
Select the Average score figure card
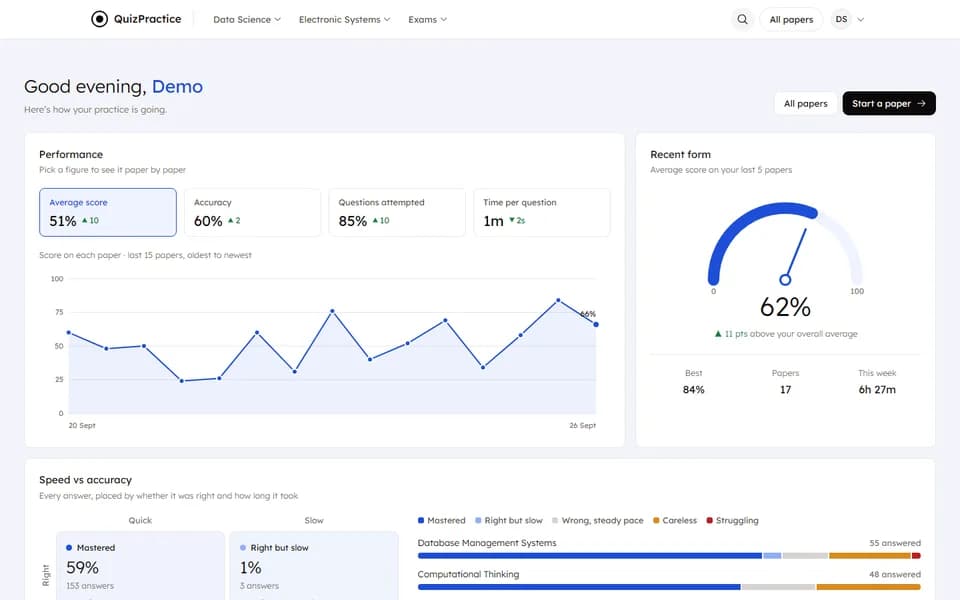click(x=108, y=212)
